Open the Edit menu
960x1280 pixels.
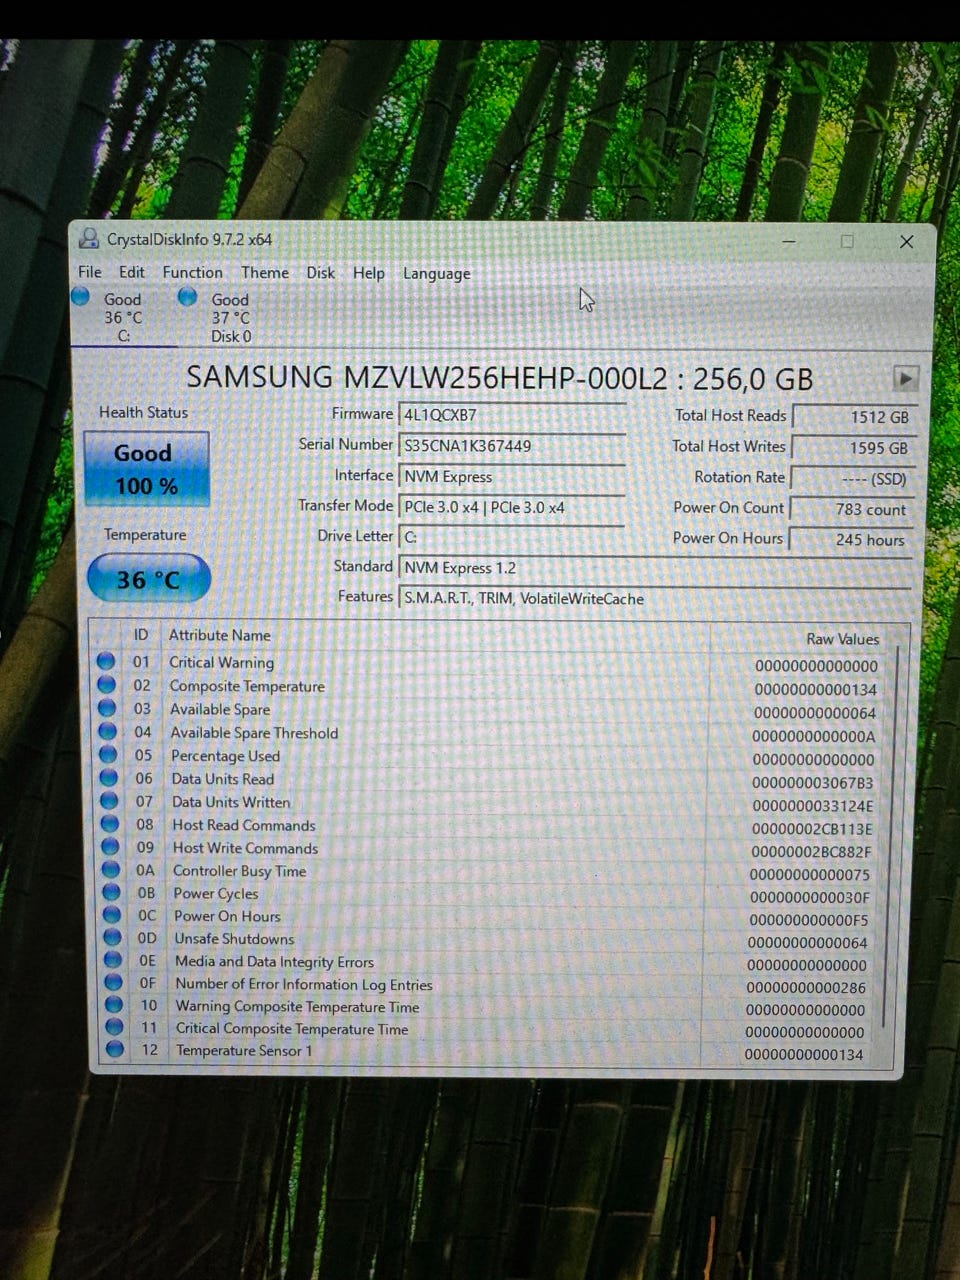(x=132, y=272)
